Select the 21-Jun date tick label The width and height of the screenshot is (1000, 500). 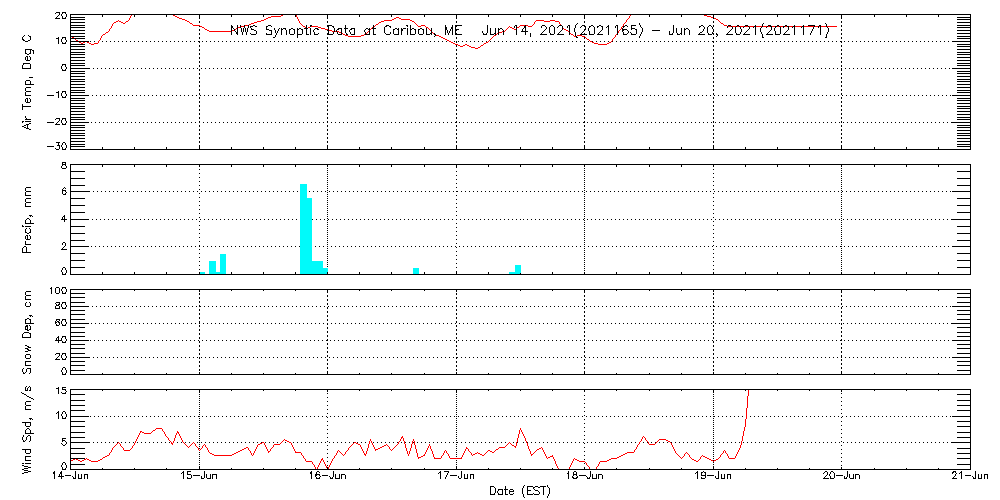click(x=969, y=478)
